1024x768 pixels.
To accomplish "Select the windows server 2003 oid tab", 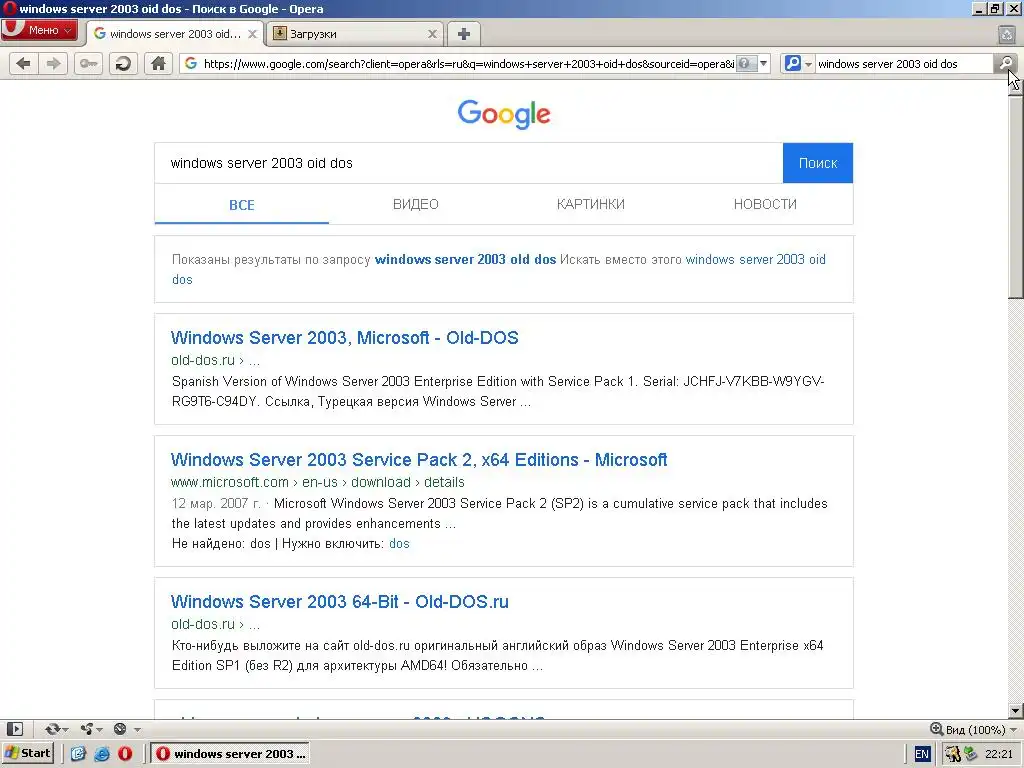I will 175,34.
